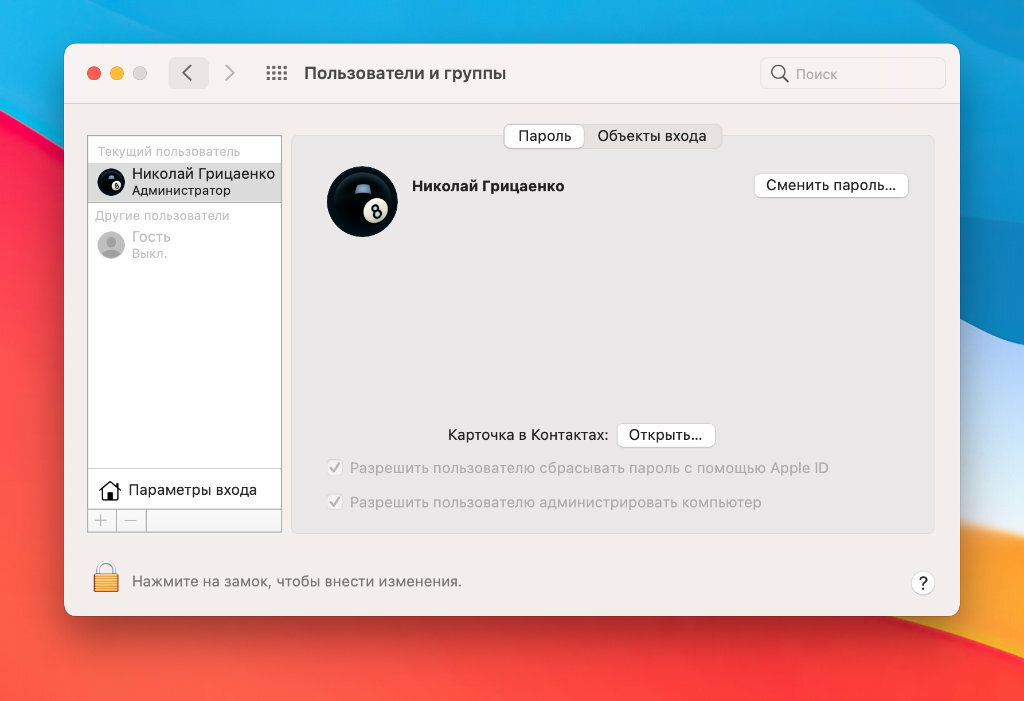Remove user with the minus button
Image resolution: width=1024 pixels, height=701 pixels.
[x=131, y=521]
